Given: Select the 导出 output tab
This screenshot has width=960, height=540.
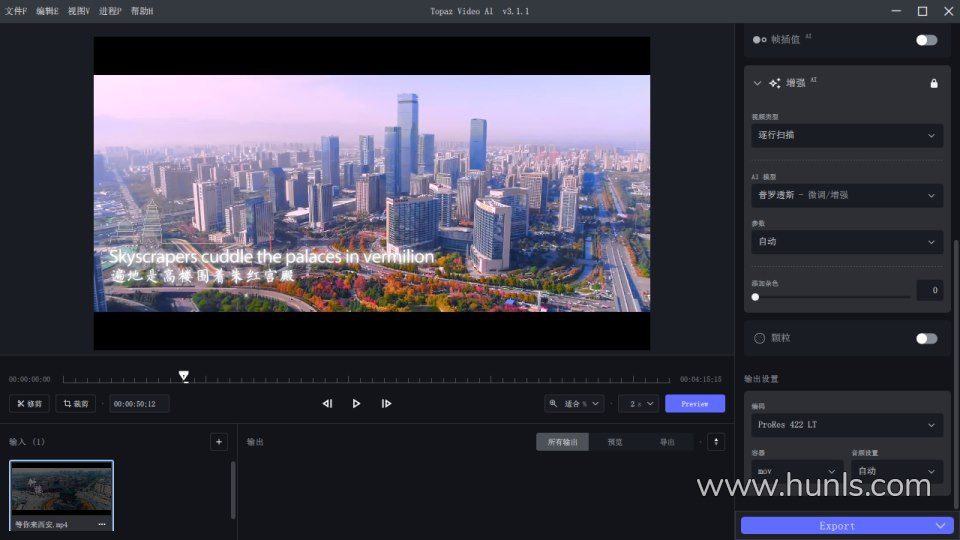Looking at the screenshot, I should [x=667, y=442].
